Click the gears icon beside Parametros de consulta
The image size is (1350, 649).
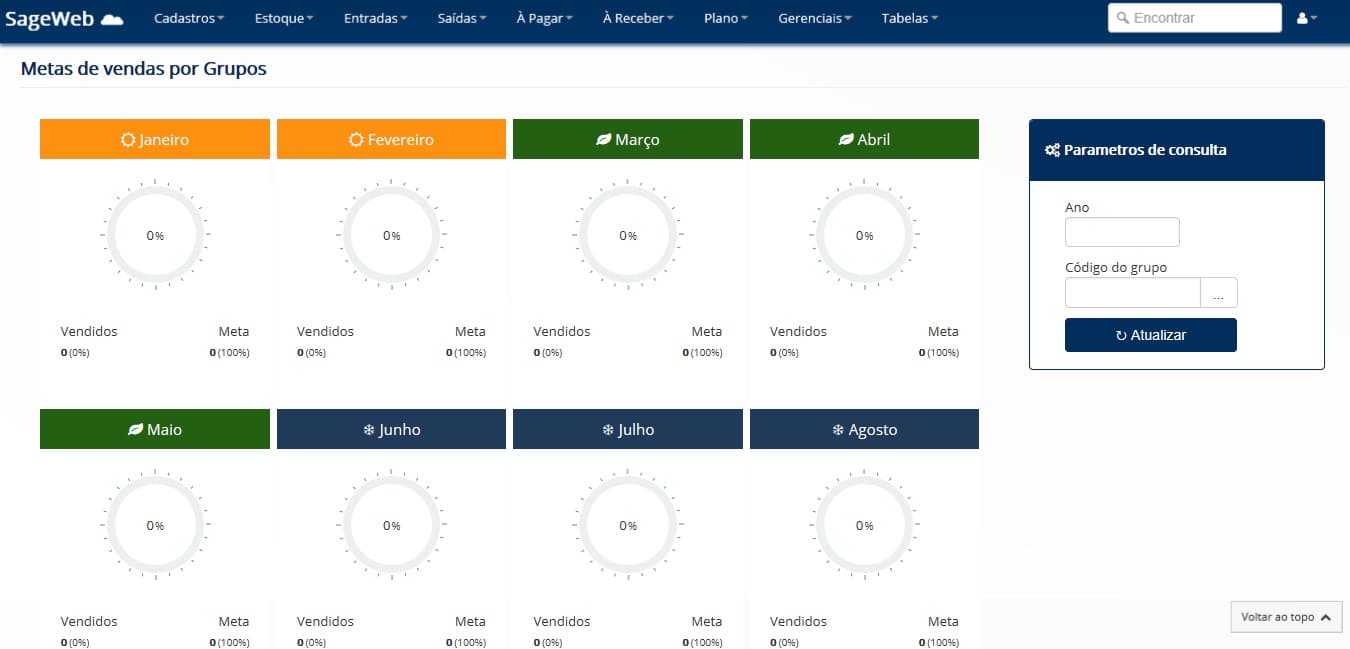point(1052,150)
